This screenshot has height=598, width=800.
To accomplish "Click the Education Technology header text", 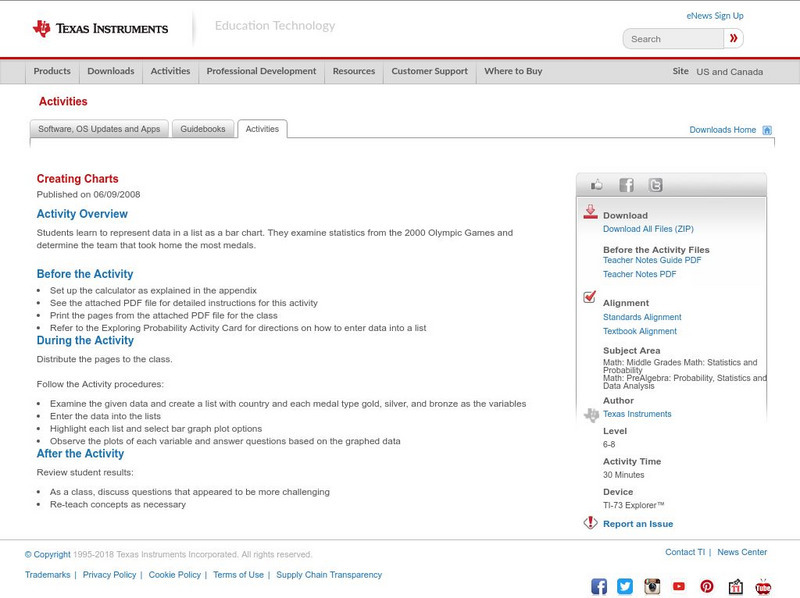I will 275,26.
